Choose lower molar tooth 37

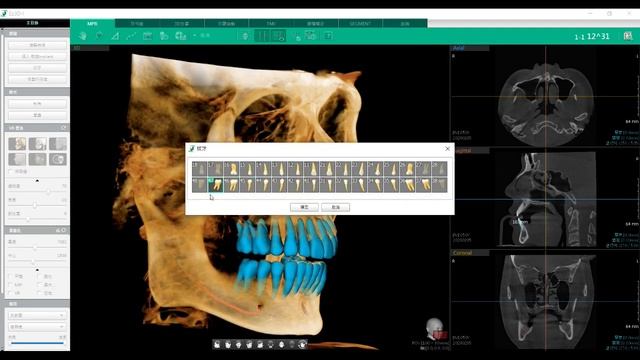423,184
